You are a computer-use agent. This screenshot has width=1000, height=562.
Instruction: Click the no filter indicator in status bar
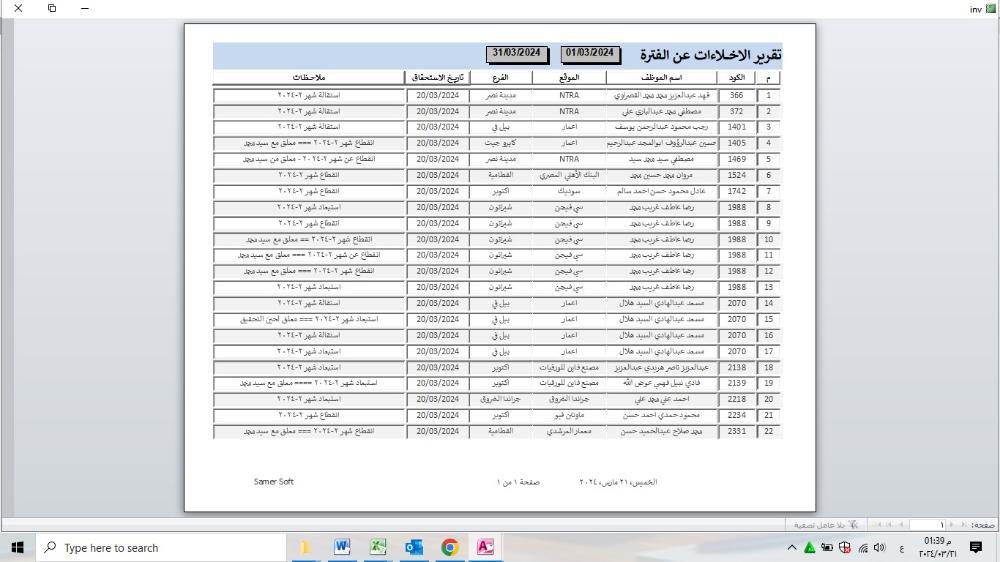pos(825,525)
